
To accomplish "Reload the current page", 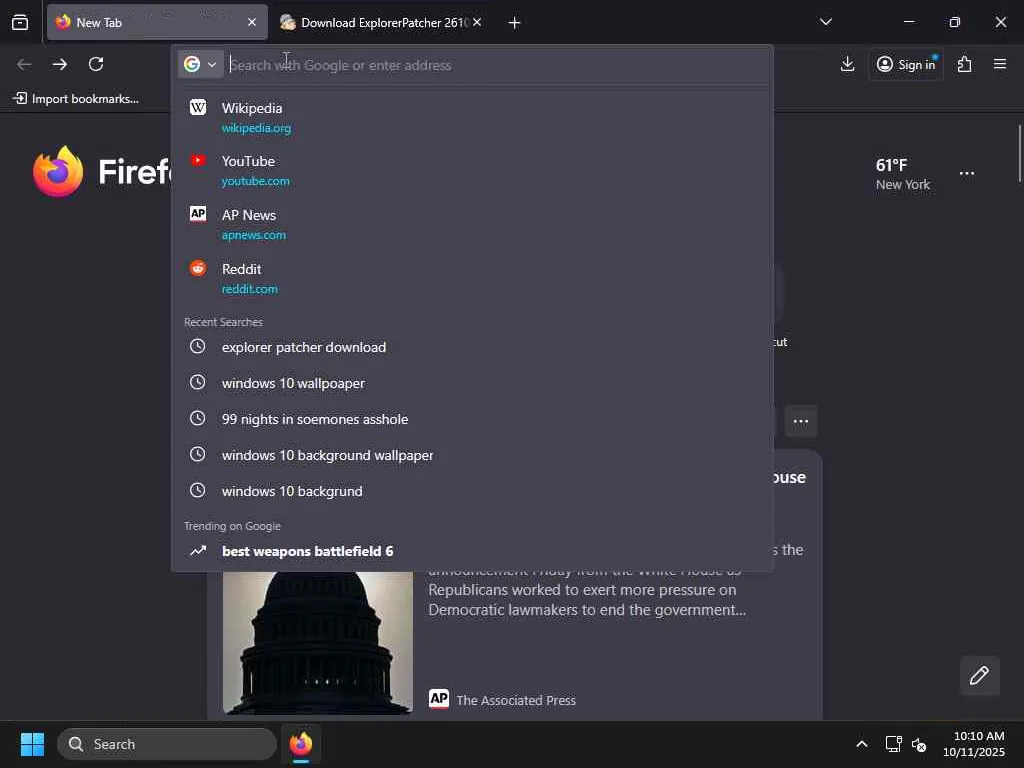I will (96, 64).
